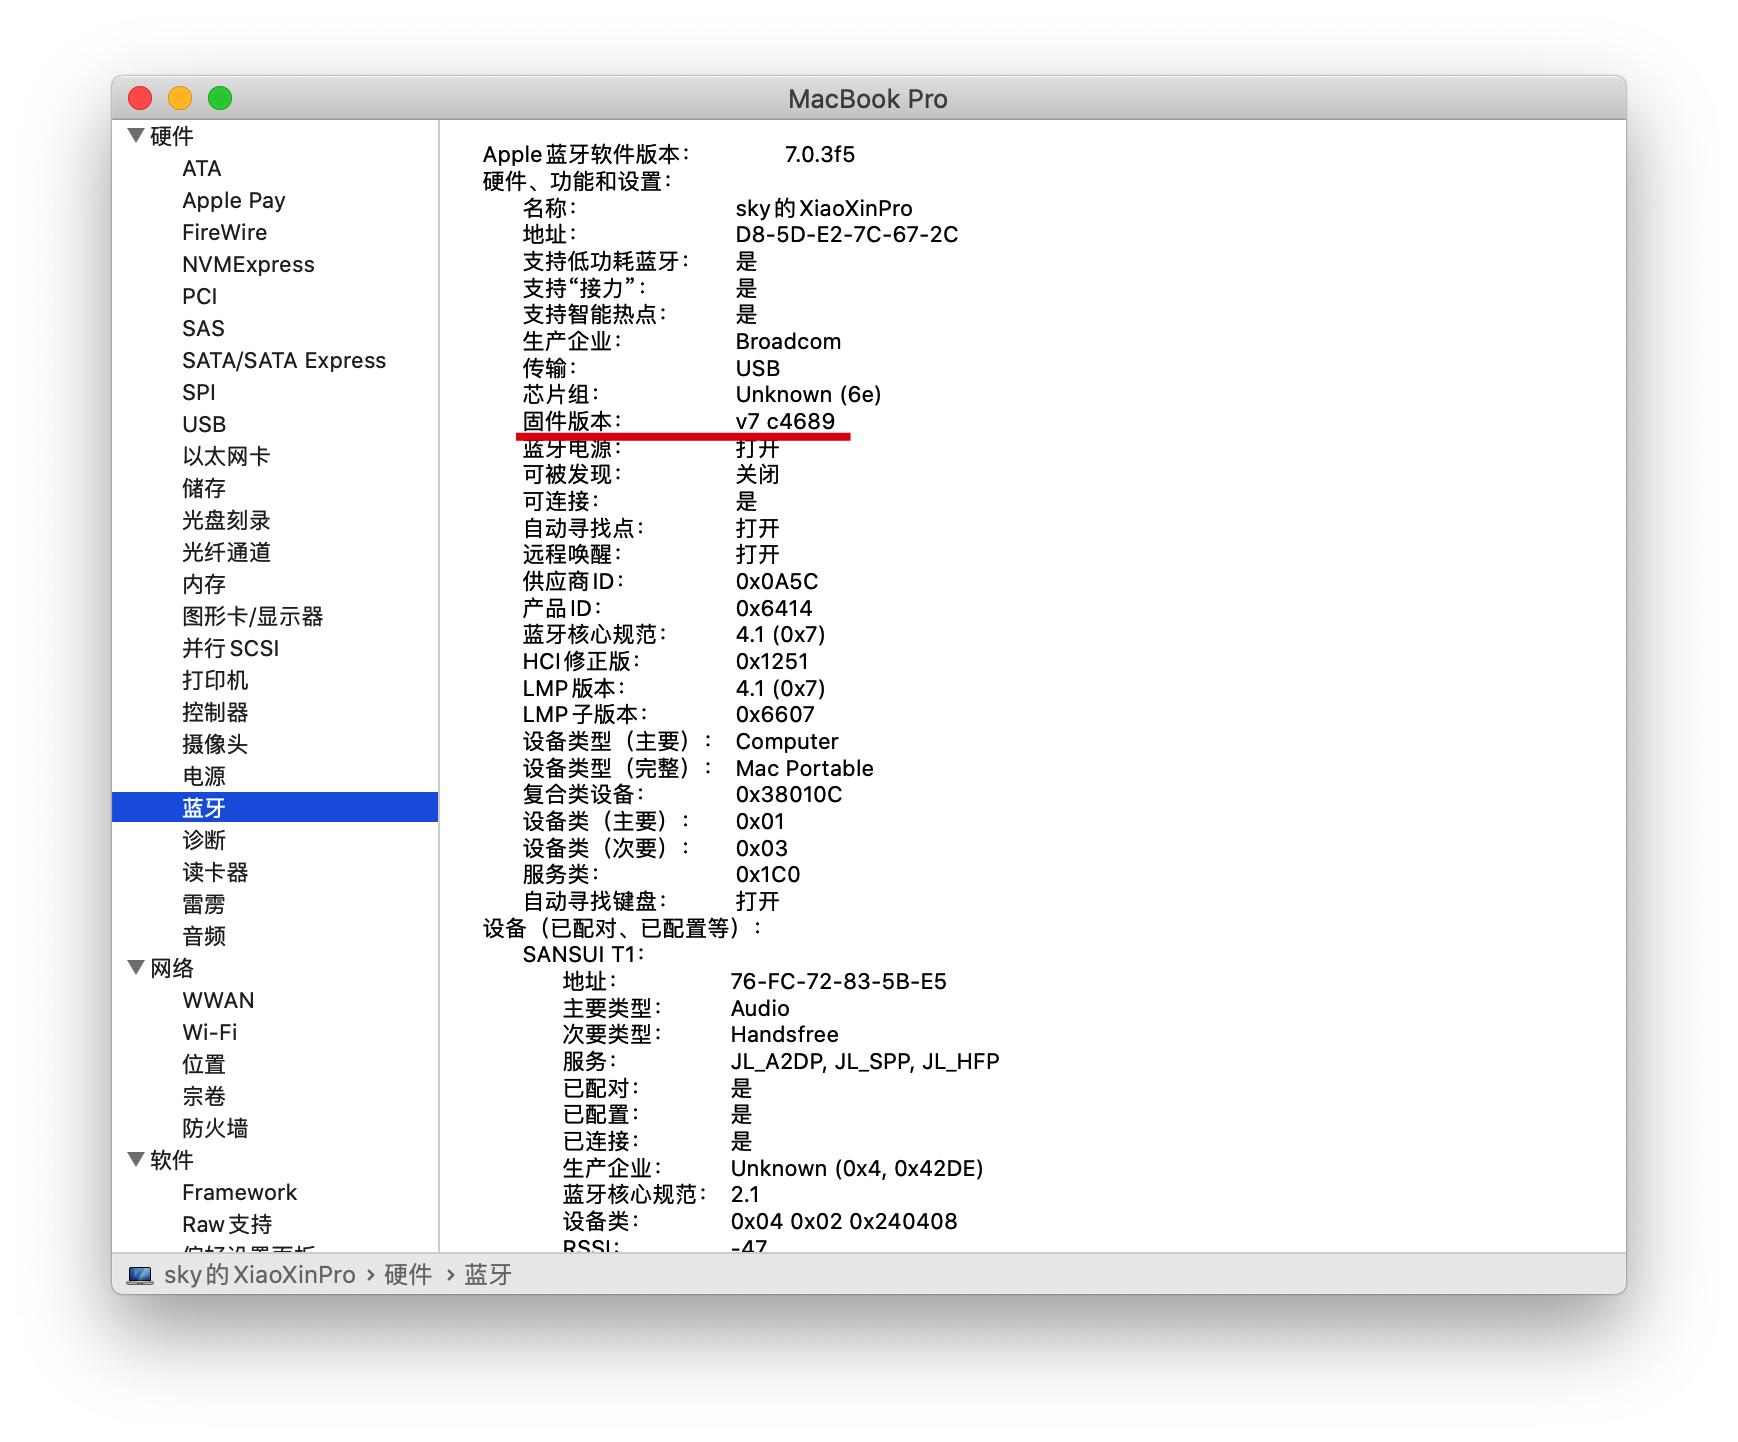Collapse the 网络 section triangle
Viewport: 1738px width, 1442px height.
tap(135, 967)
